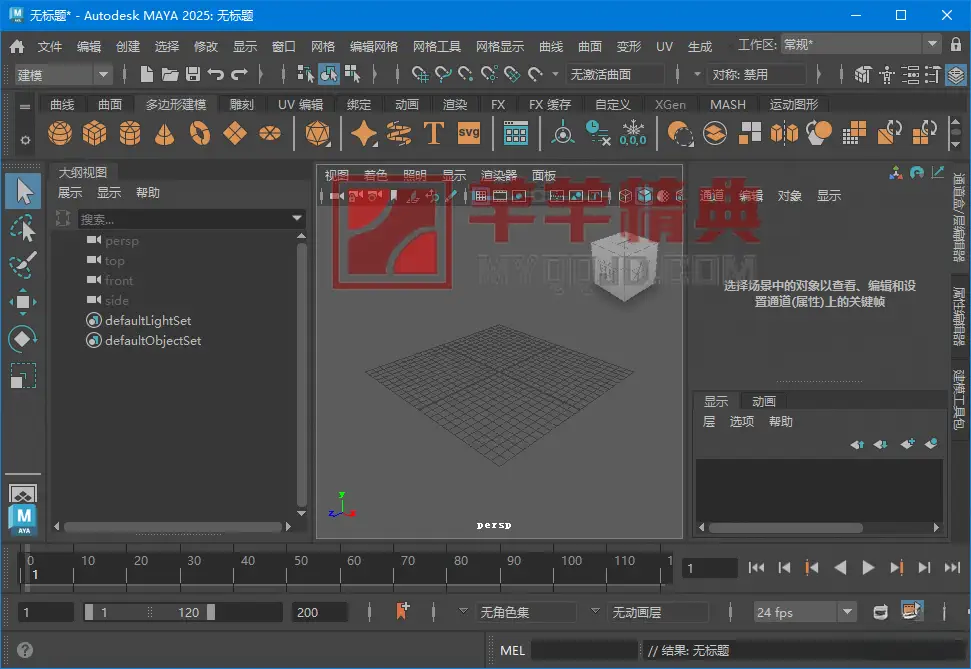Open the 工作区 workspace dropdown
Viewport: 971px width, 669px height.
click(861, 44)
